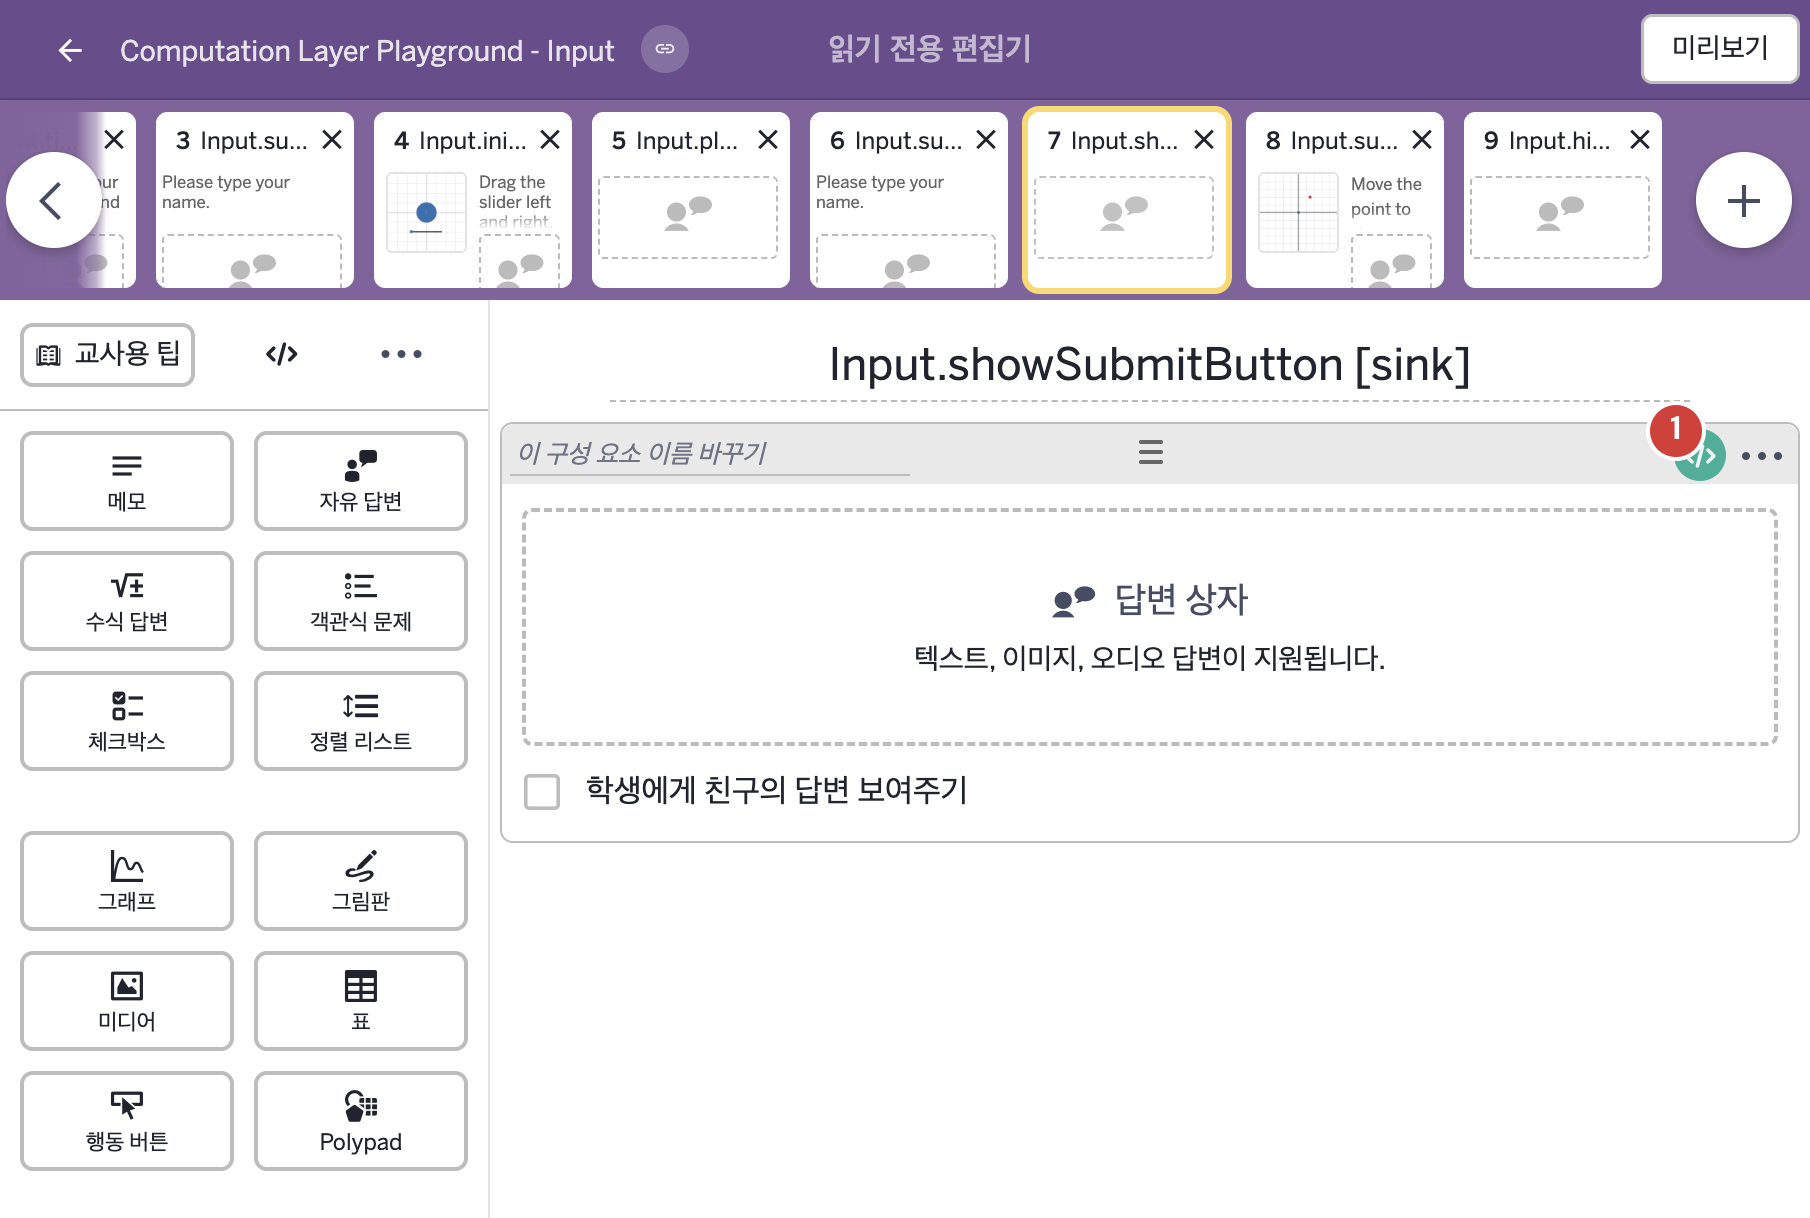Open the slide scripting code icon
This screenshot has height=1218, width=1810.
coord(282,354)
